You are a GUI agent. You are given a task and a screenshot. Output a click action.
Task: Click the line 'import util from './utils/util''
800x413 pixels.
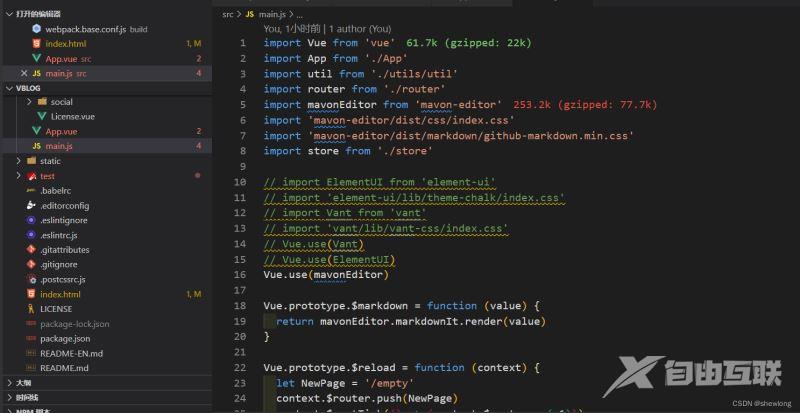(x=361, y=74)
